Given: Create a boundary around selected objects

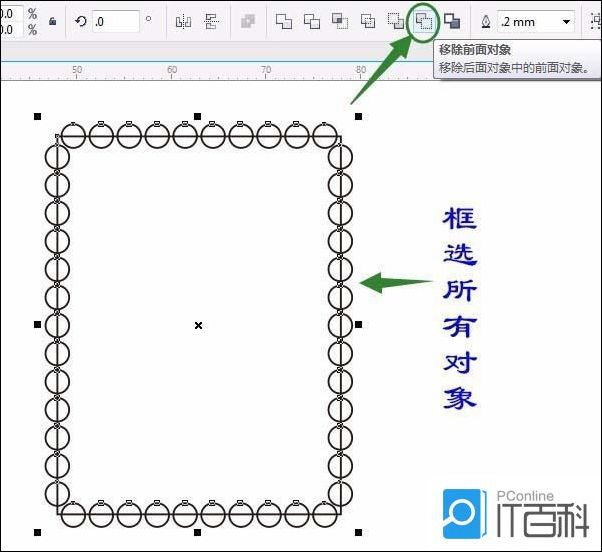Looking at the screenshot, I should coord(452,21).
